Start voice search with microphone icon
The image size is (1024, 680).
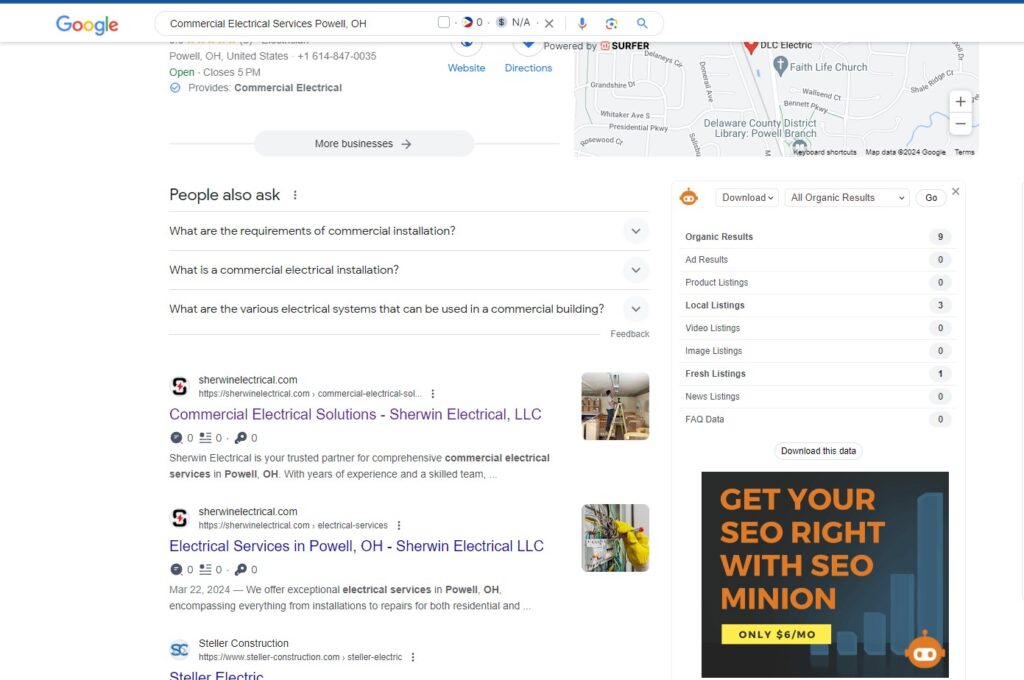coord(582,24)
